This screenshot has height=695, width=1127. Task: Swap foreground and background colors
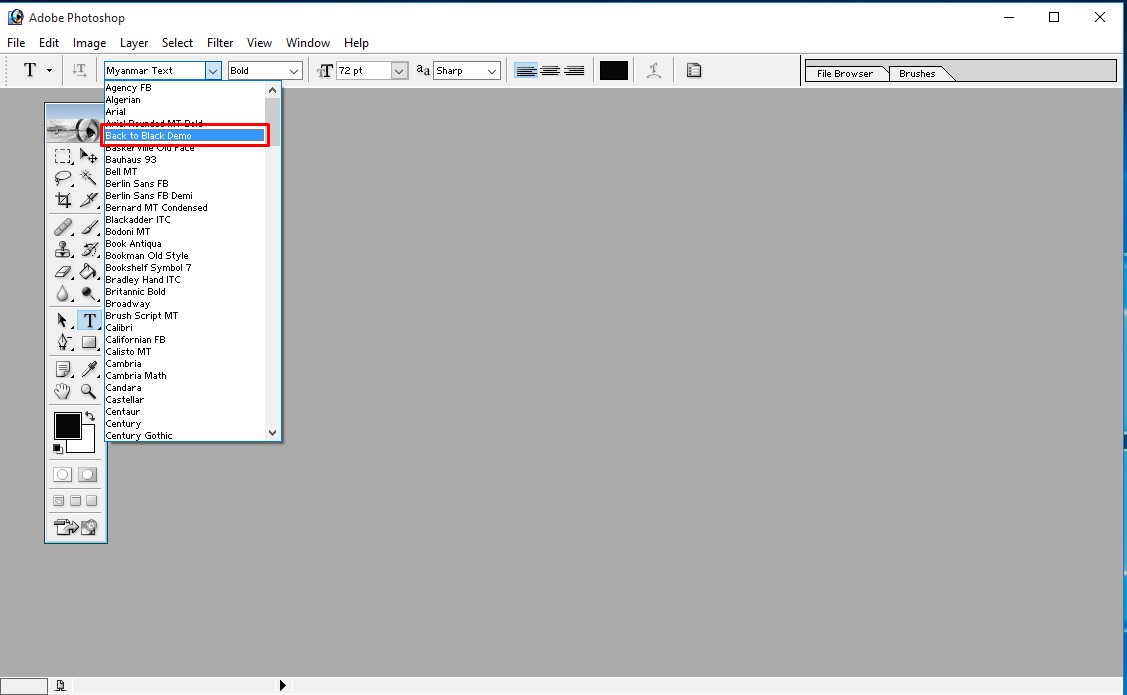(x=90, y=416)
